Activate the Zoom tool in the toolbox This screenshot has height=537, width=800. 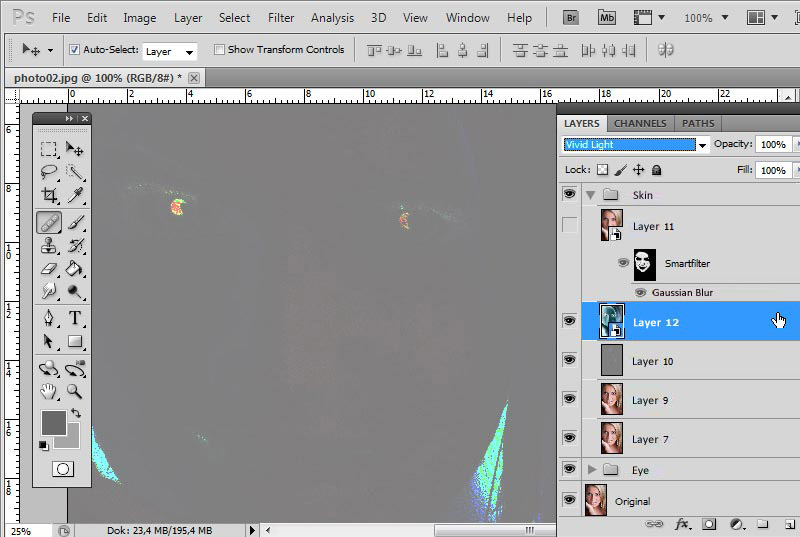pyautogui.click(x=75, y=391)
